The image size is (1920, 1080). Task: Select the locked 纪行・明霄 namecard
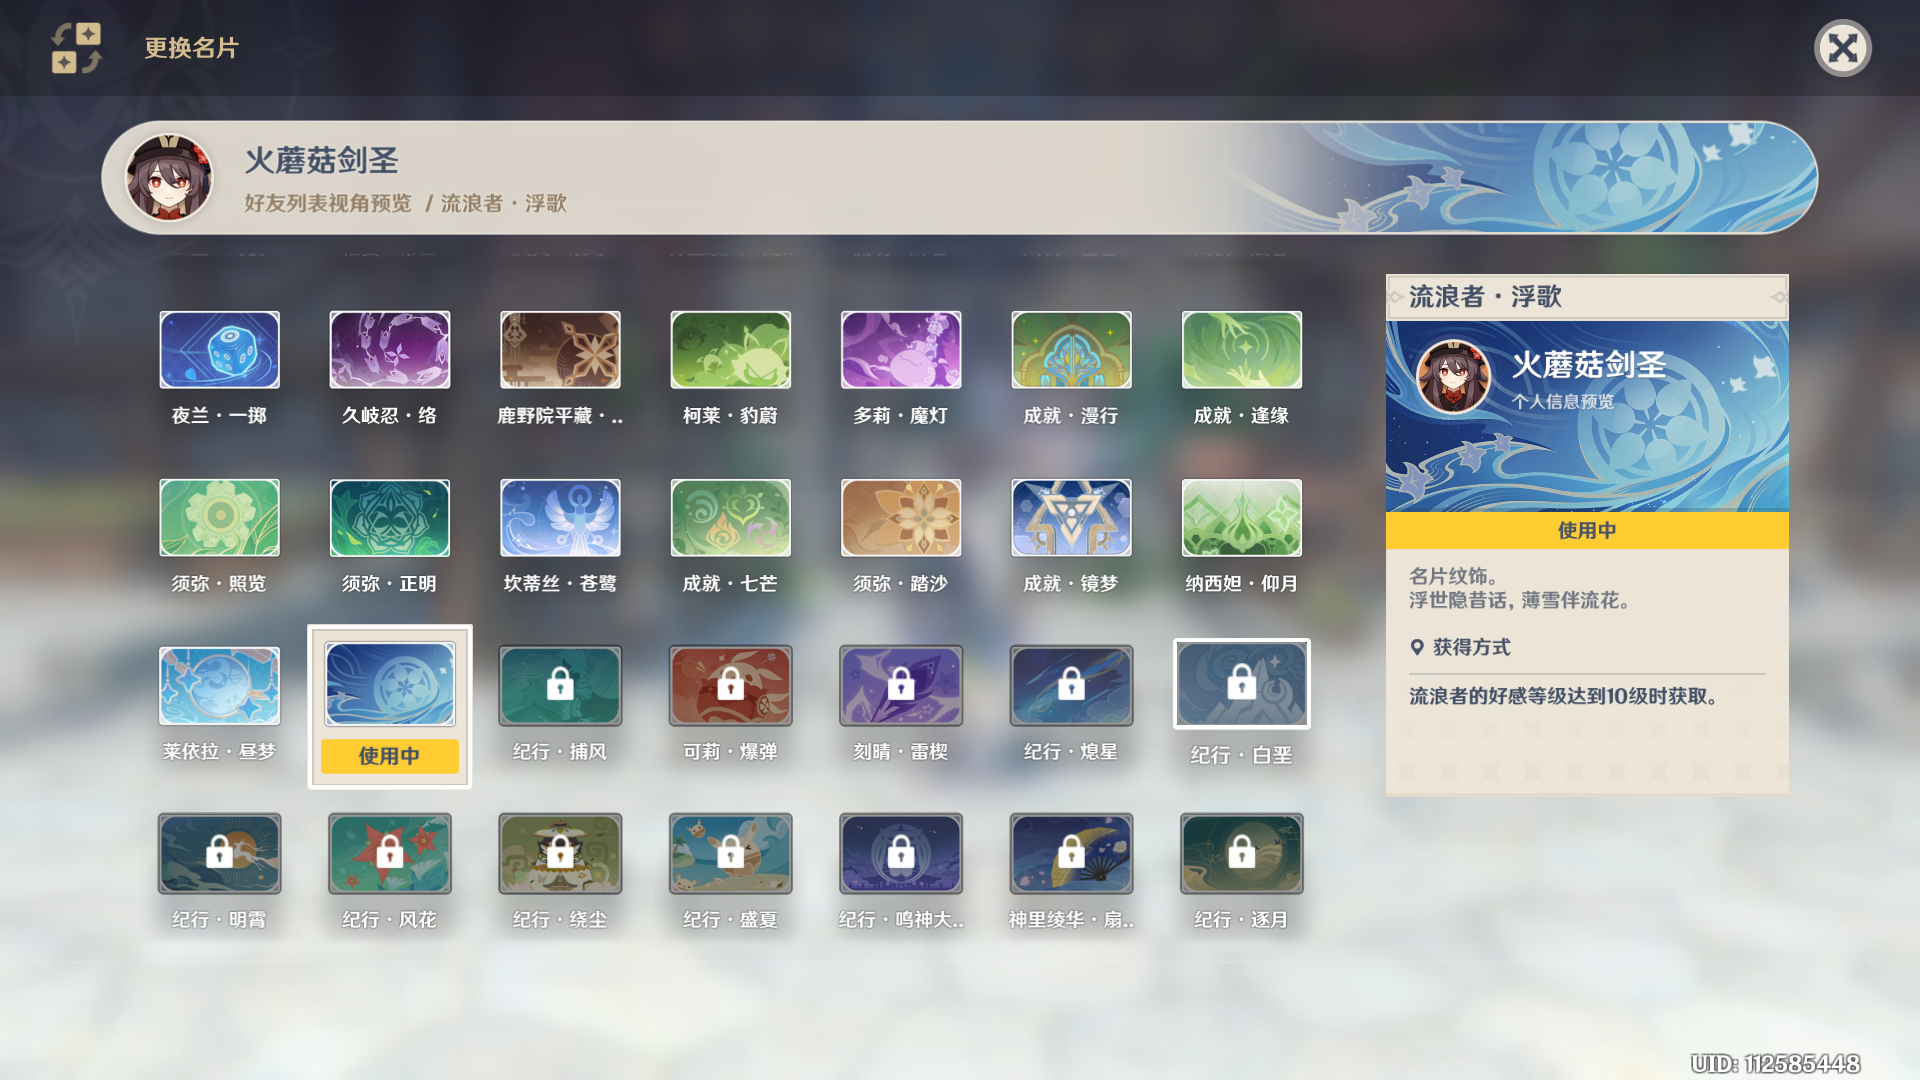click(219, 854)
